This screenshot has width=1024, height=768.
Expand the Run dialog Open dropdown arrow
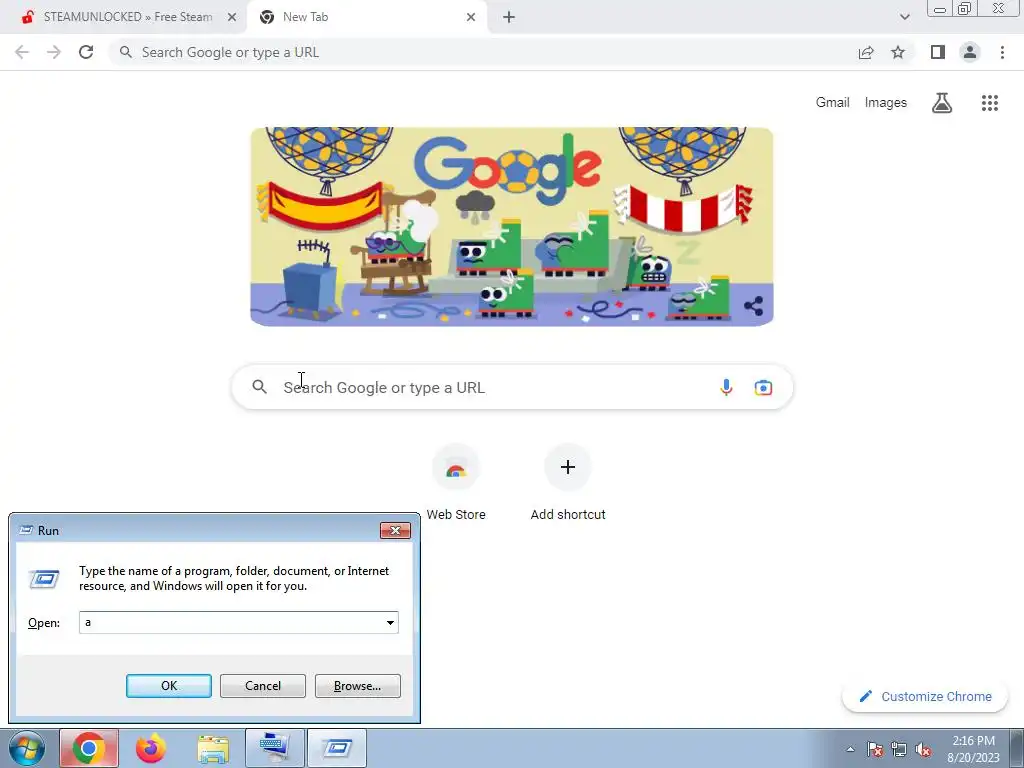pos(390,622)
